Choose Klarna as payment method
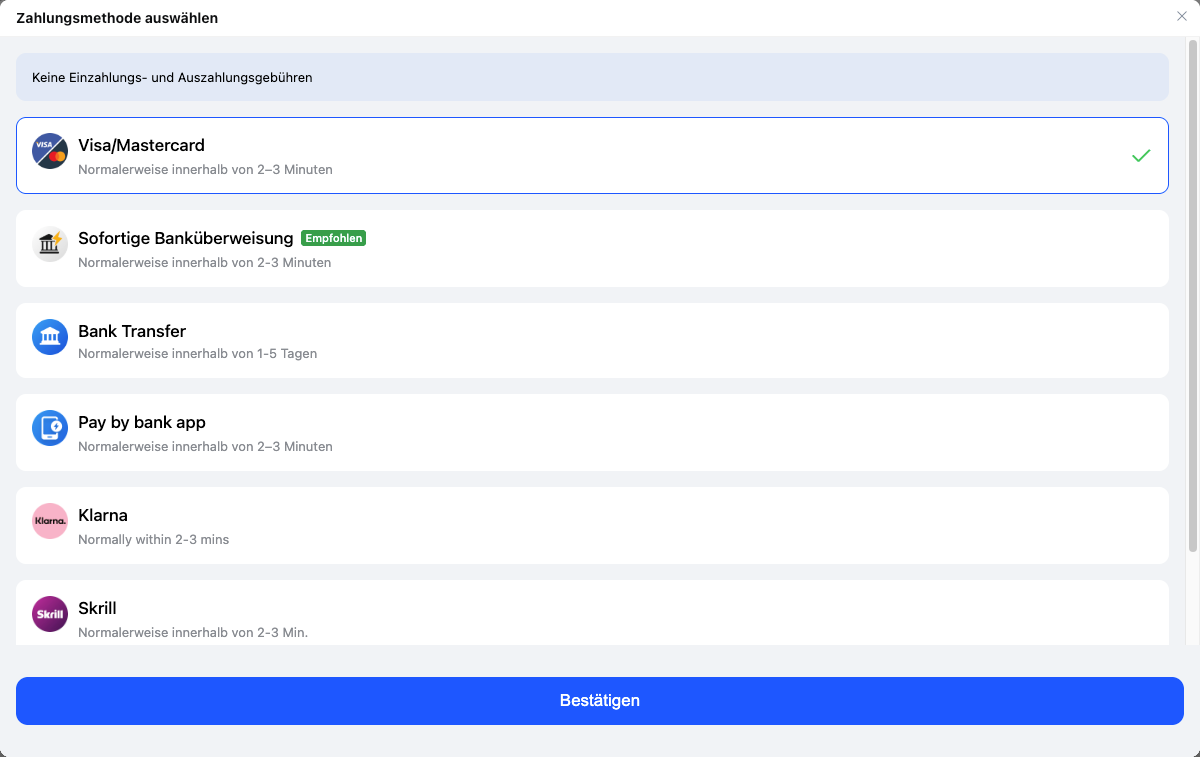Image resolution: width=1200 pixels, height=757 pixels. click(x=592, y=525)
